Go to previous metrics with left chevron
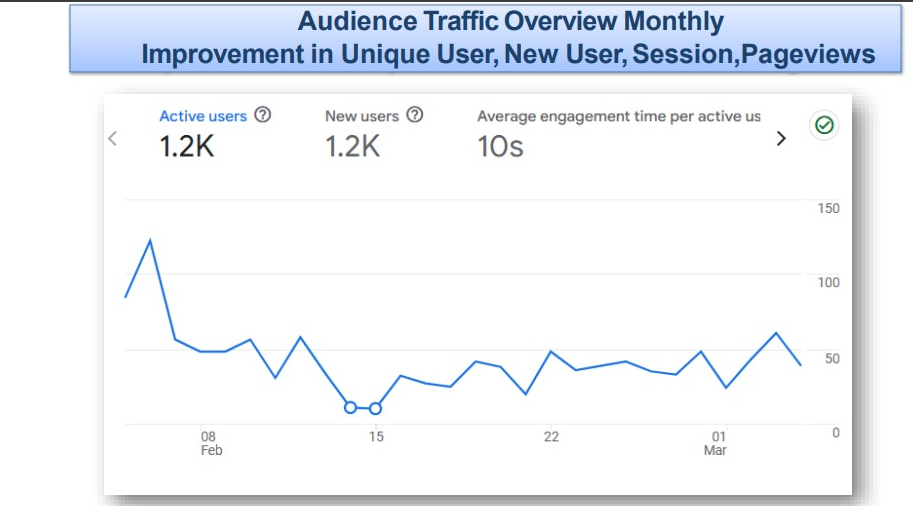 (113, 139)
